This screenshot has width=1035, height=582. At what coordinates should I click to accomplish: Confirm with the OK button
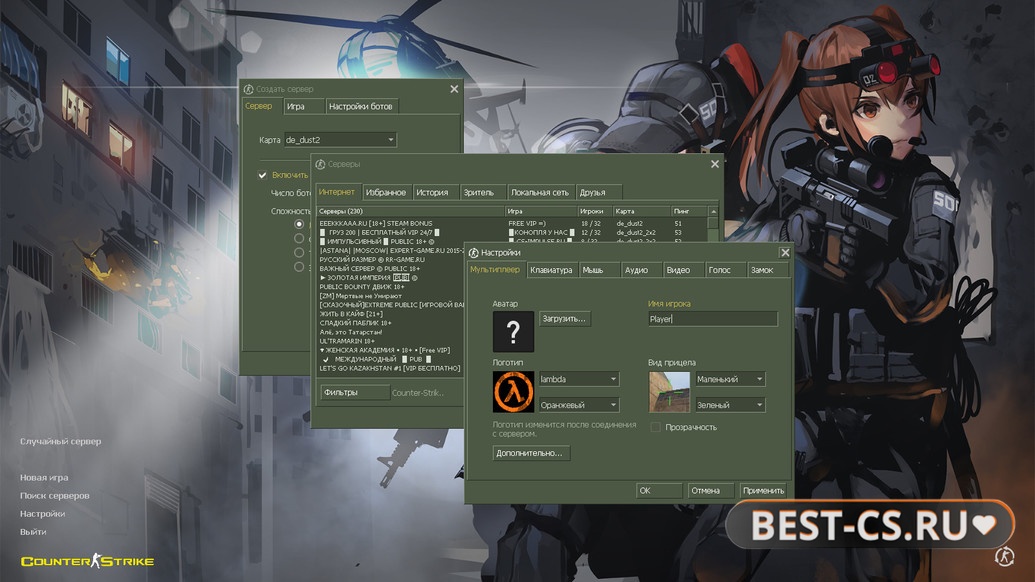(x=659, y=490)
